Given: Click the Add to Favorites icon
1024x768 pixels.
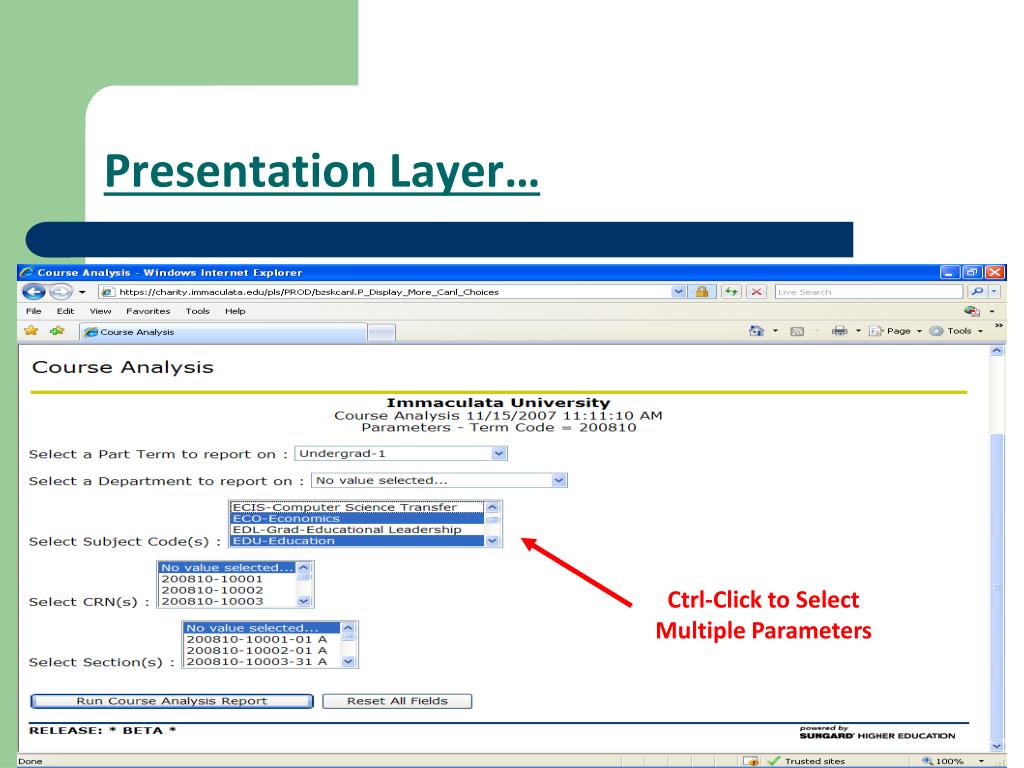Looking at the screenshot, I should [x=57, y=331].
